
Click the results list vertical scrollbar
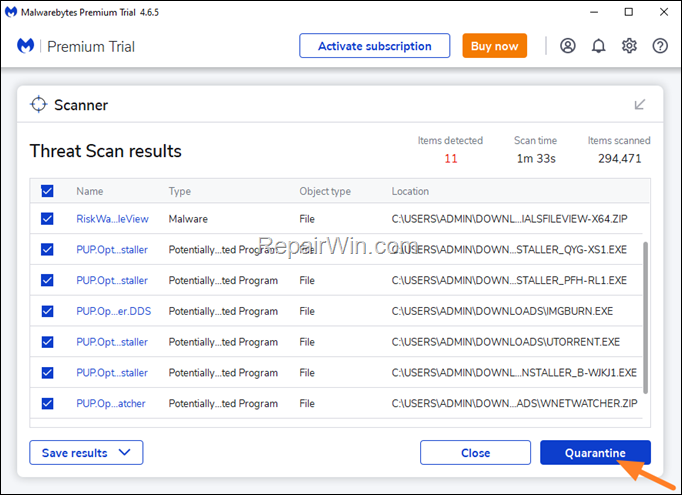(645, 318)
